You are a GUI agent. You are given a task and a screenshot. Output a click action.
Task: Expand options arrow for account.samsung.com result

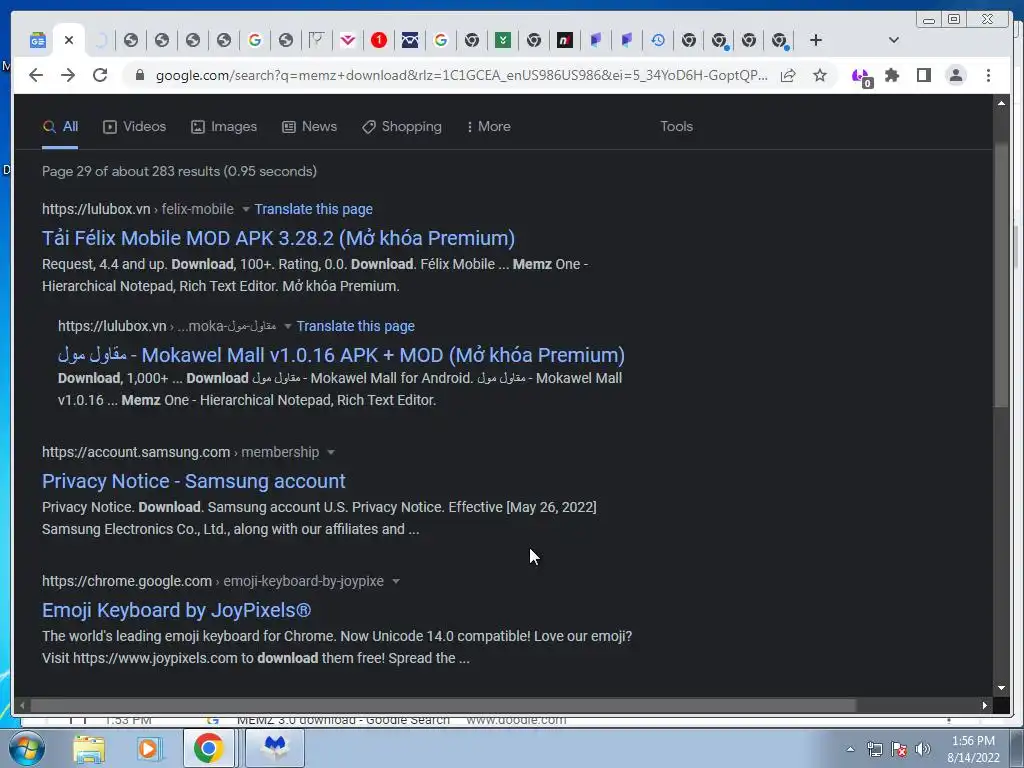(330, 453)
